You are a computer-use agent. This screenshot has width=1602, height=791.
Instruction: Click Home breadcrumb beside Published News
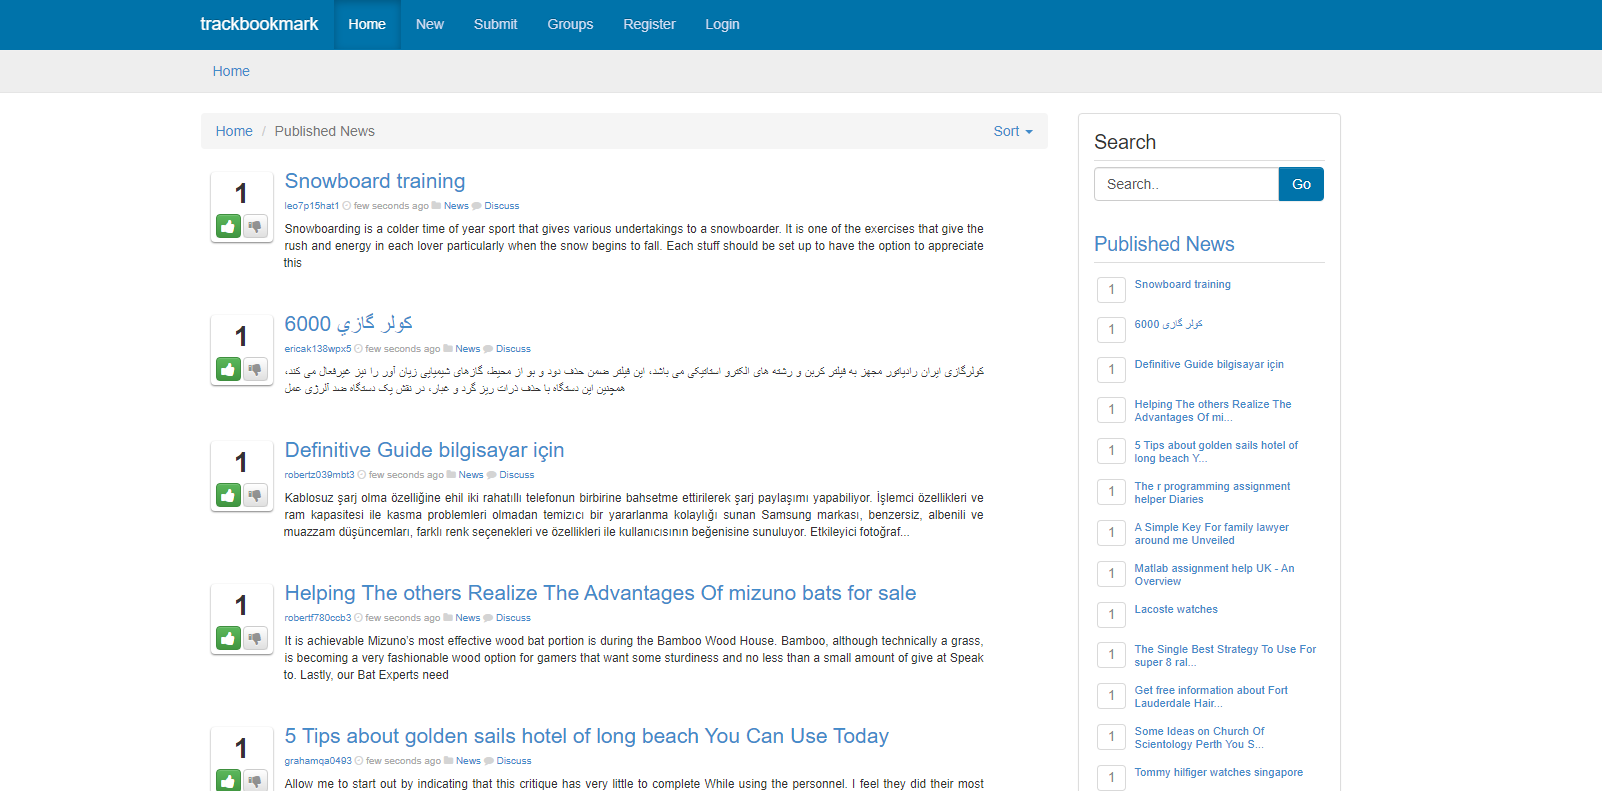tap(234, 131)
